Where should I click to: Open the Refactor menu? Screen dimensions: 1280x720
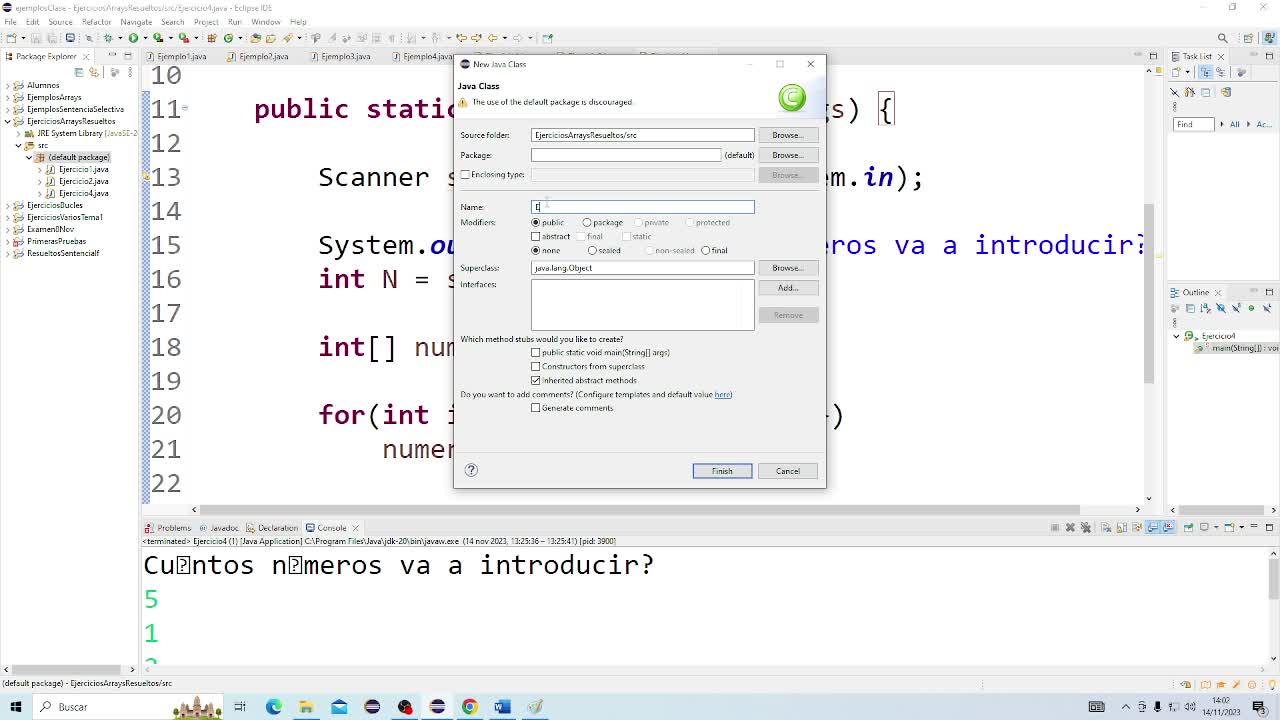[96, 21]
